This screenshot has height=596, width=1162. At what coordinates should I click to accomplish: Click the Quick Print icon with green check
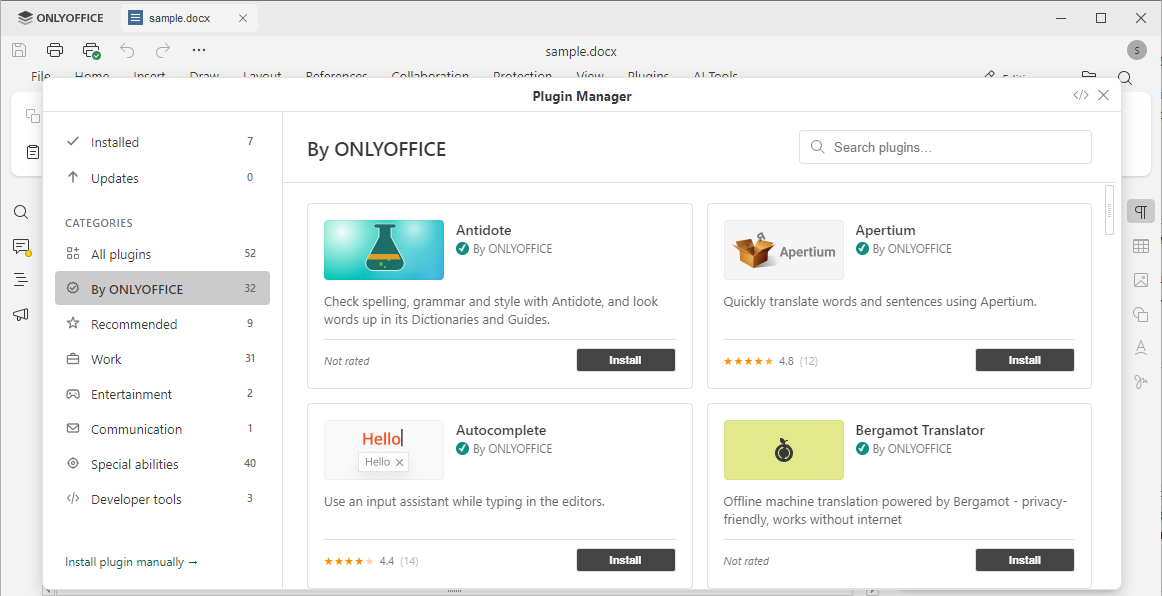(x=91, y=50)
